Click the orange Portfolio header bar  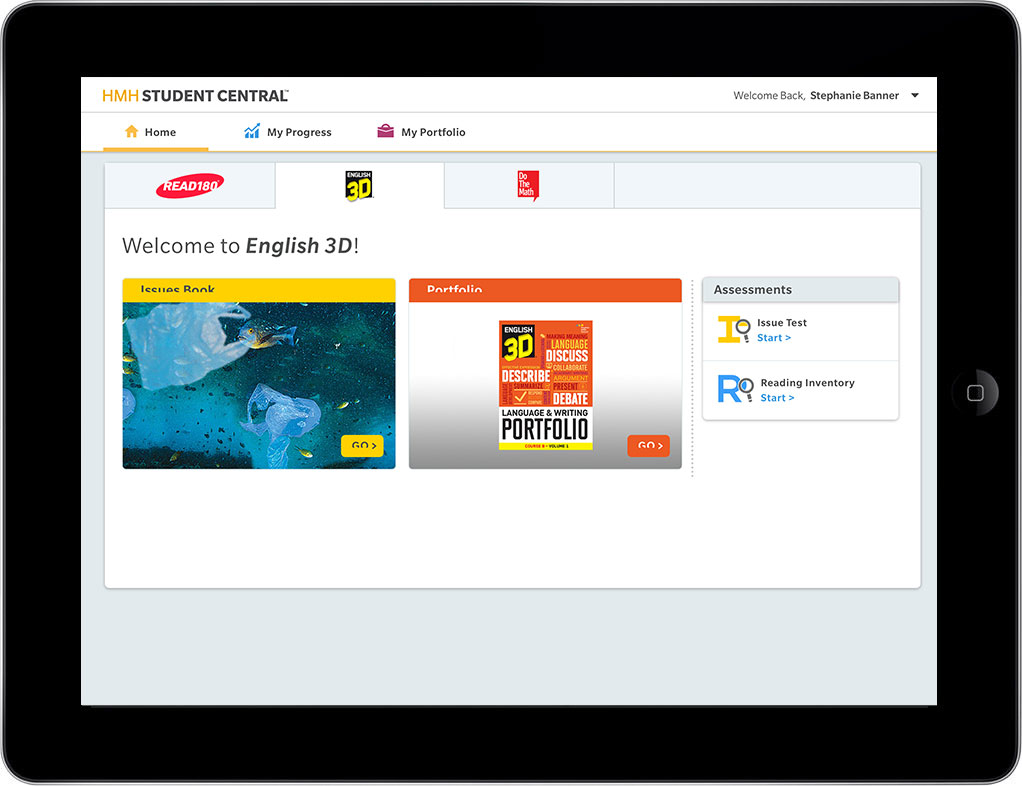tap(545, 290)
